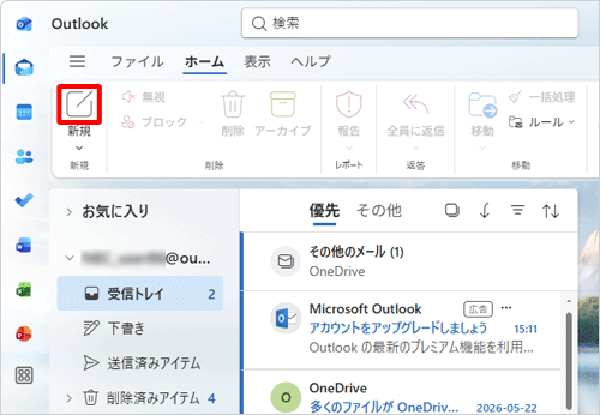Launch Excel from the sidebar
This screenshot has width=600, height=415.
(x=24, y=290)
